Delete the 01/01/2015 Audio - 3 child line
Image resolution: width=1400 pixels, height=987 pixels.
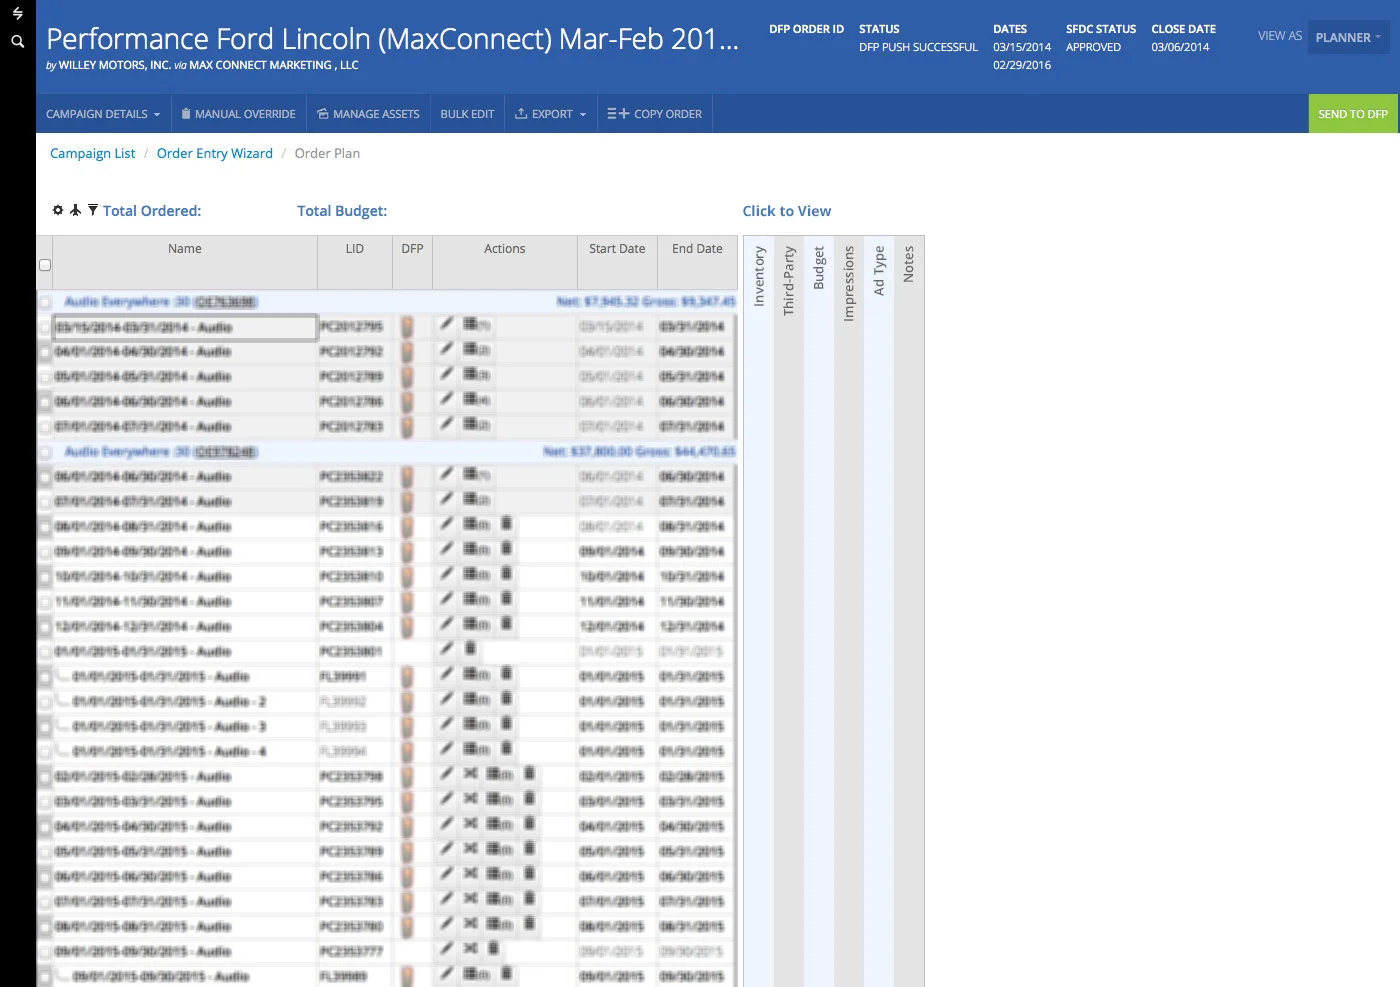pos(506,723)
